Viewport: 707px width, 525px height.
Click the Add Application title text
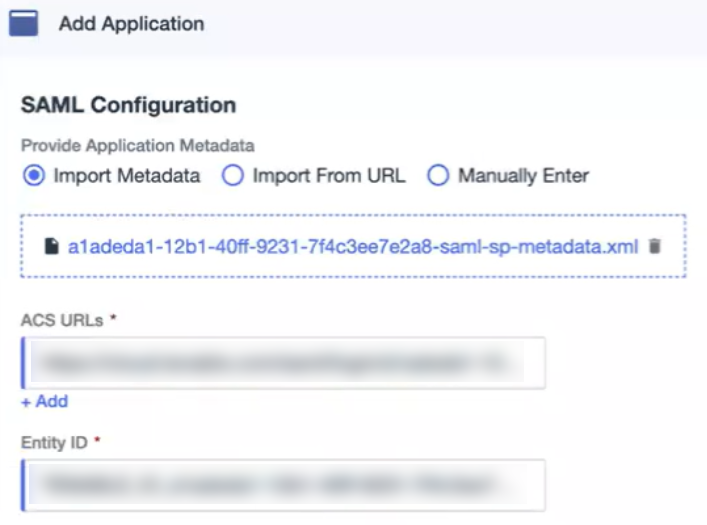[x=131, y=23]
